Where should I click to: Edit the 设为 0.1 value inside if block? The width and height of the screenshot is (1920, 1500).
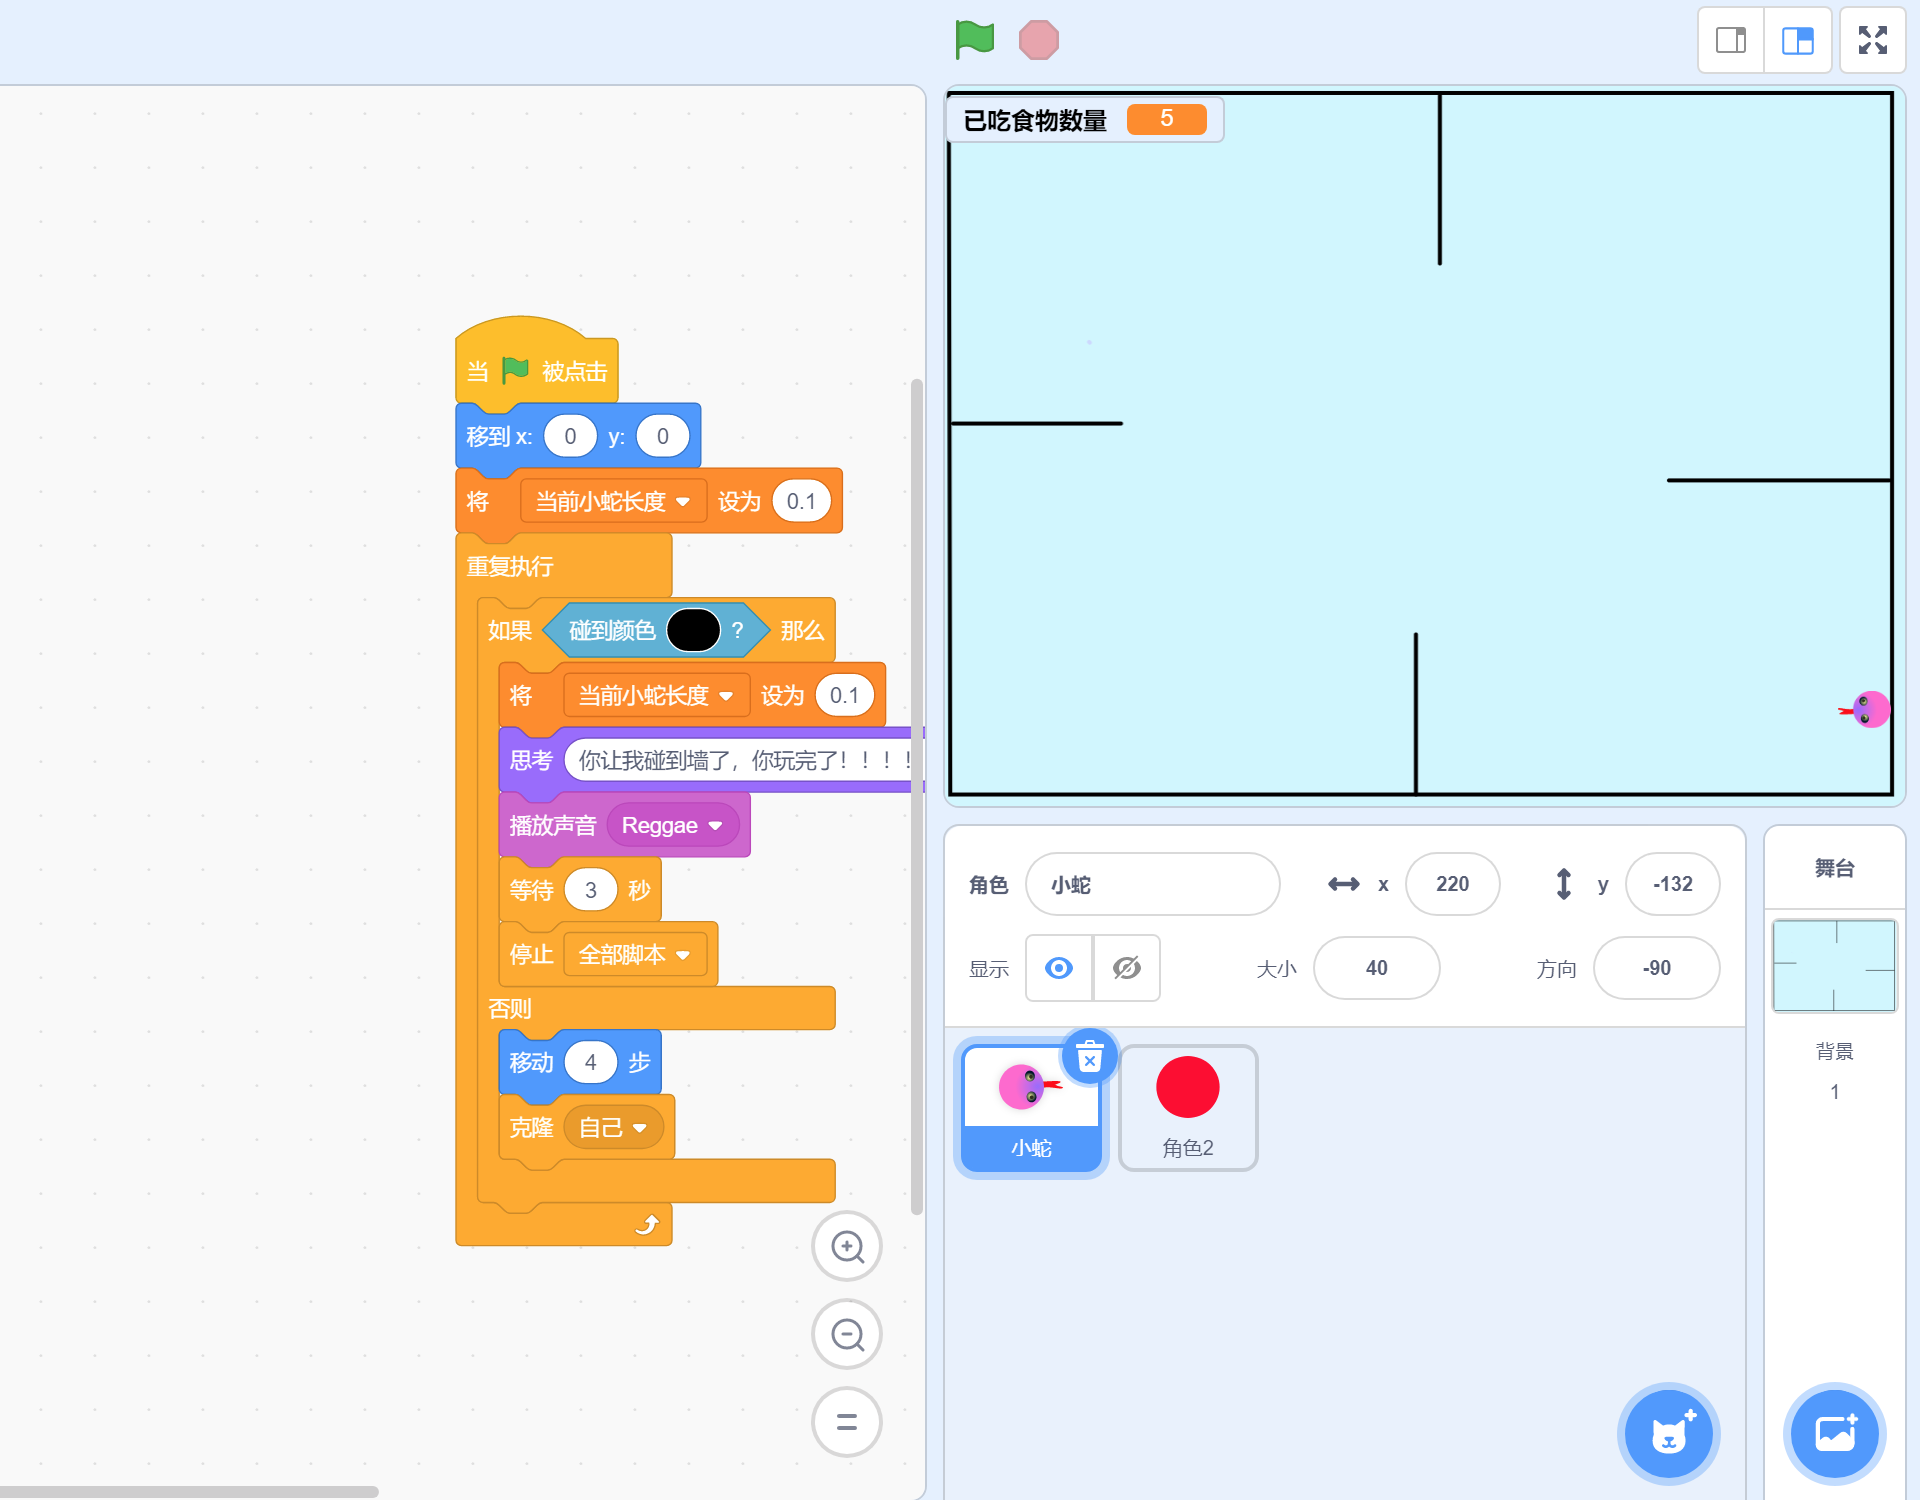coord(844,695)
